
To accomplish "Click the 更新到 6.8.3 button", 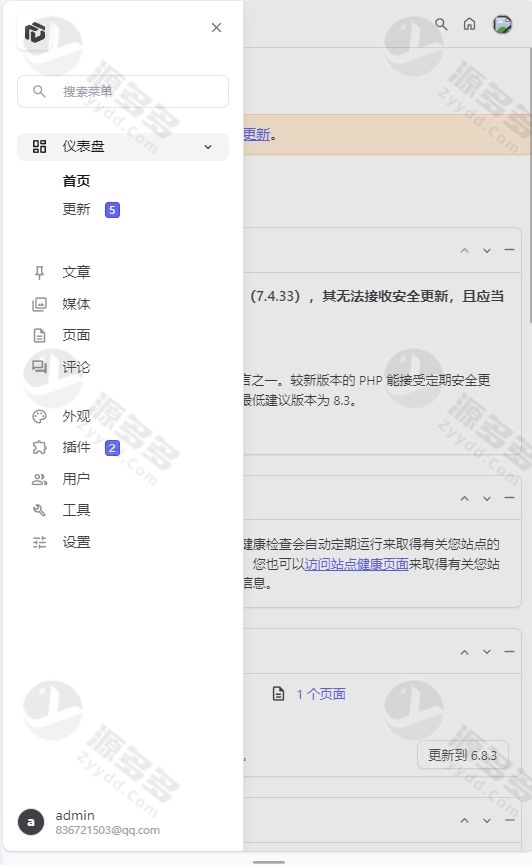I will [x=462, y=755].
